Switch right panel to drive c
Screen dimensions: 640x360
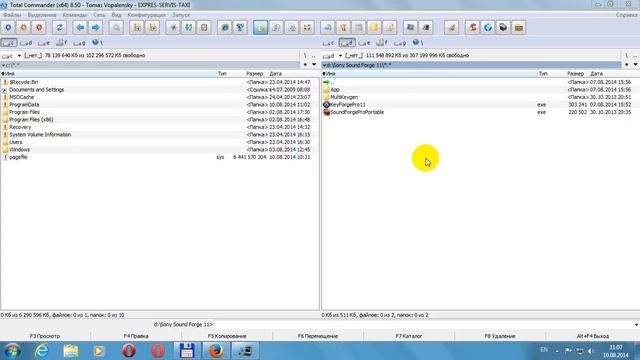coord(328,42)
